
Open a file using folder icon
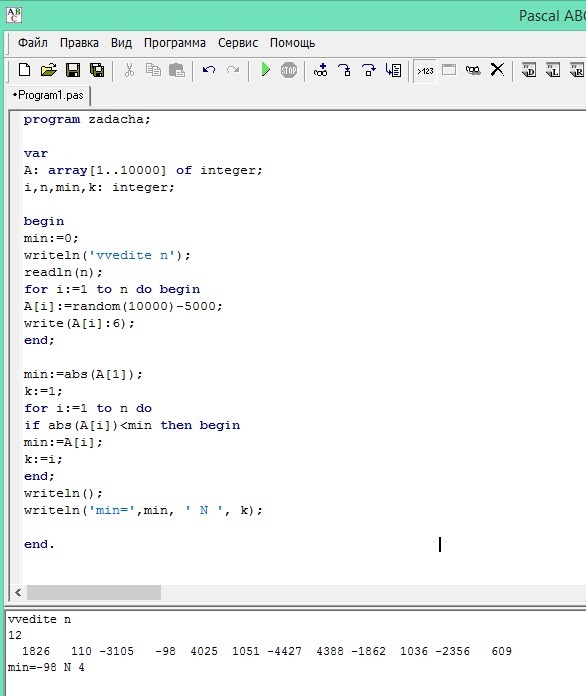pyautogui.click(x=49, y=70)
